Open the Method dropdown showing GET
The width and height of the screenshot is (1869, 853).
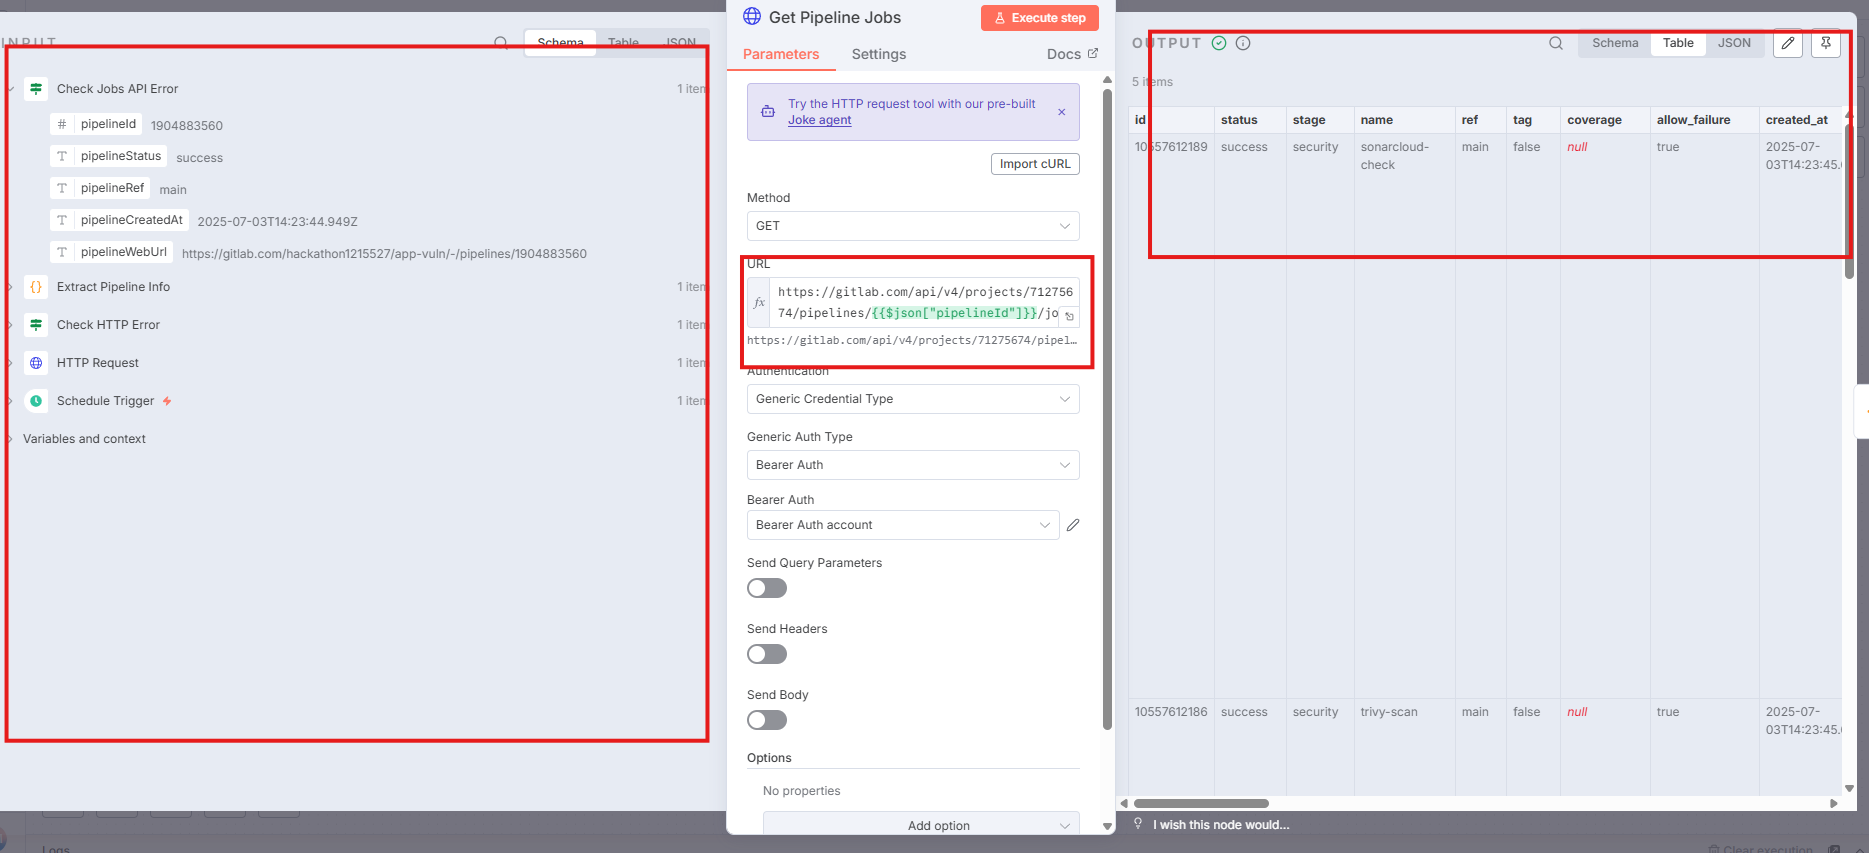tap(912, 226)
